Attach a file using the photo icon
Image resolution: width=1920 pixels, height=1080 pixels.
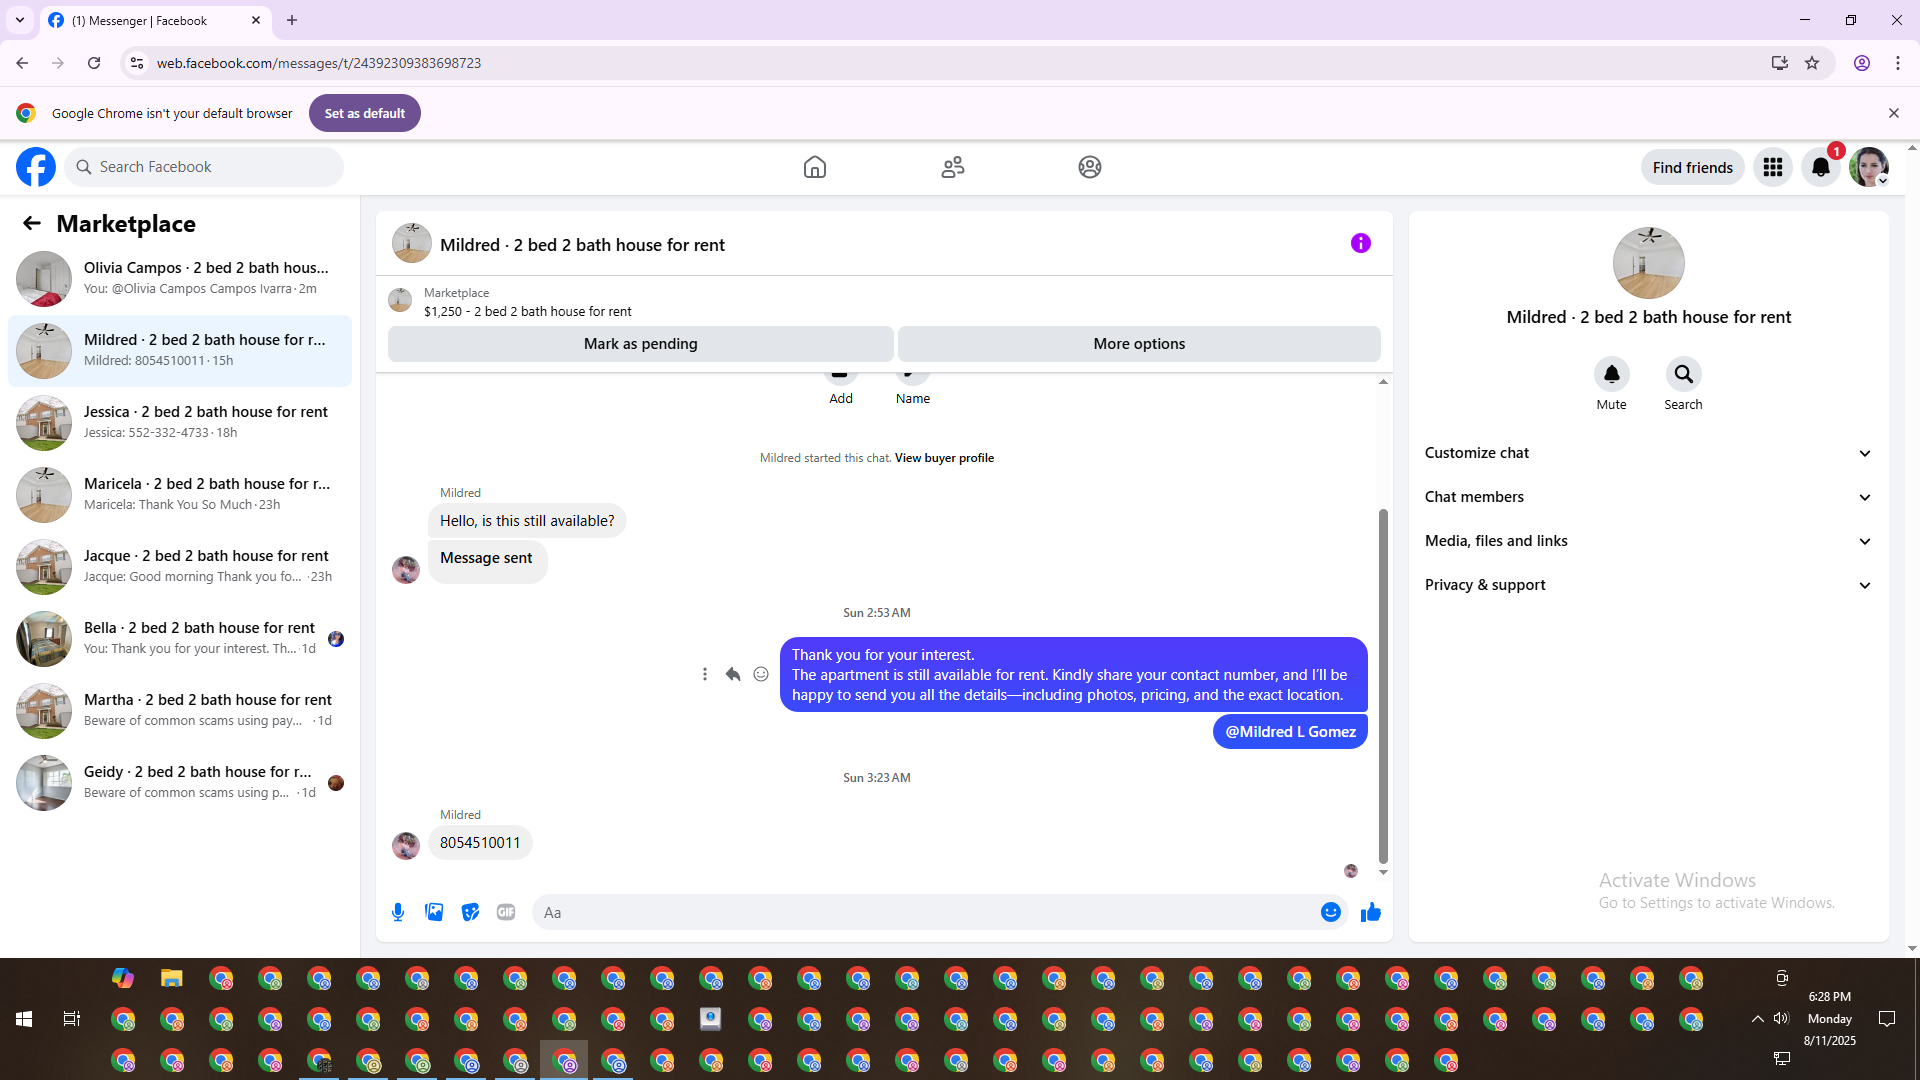434,912
